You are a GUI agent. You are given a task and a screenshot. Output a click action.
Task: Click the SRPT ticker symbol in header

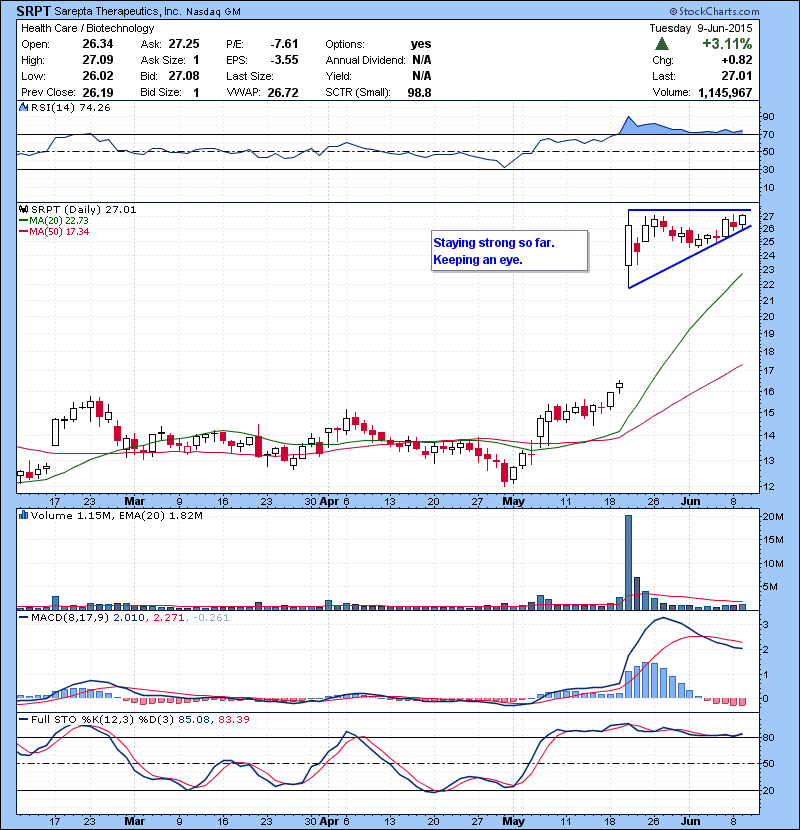[x=33, y=11]
